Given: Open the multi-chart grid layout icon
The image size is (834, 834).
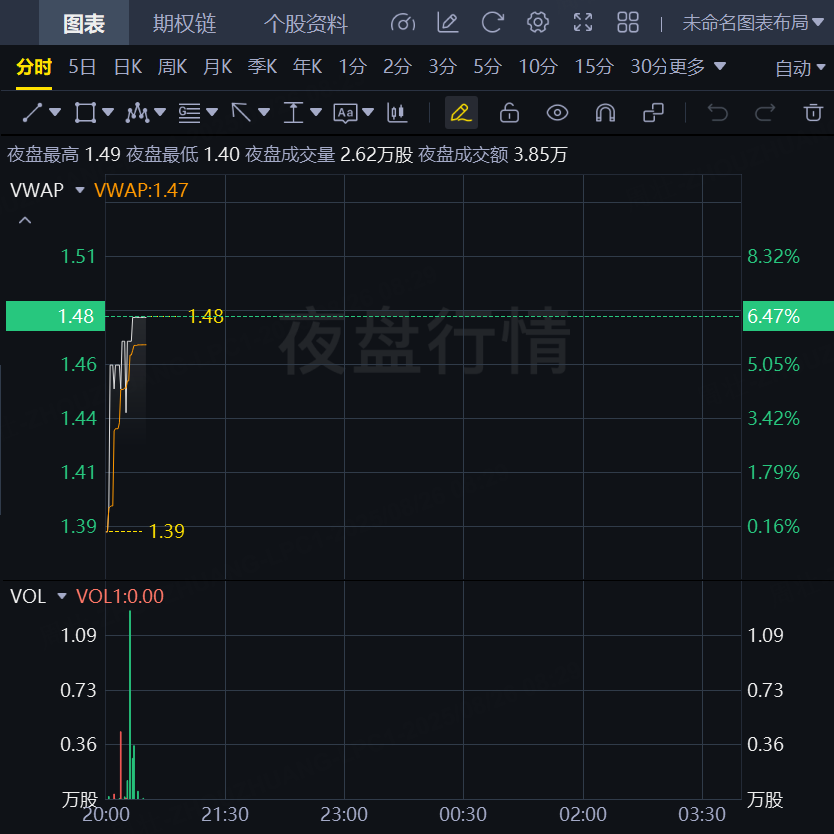Looking at the screenshot, I should point(628,22).
